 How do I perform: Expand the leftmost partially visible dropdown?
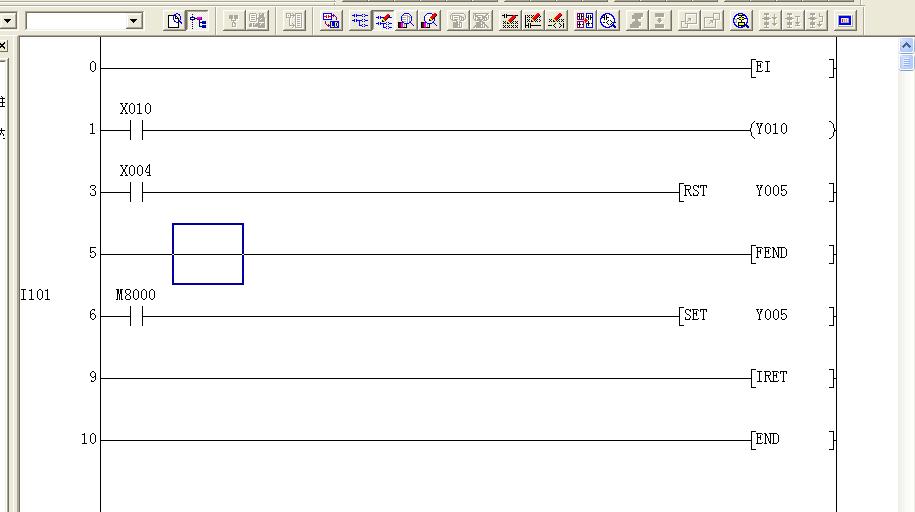[9, 21]
